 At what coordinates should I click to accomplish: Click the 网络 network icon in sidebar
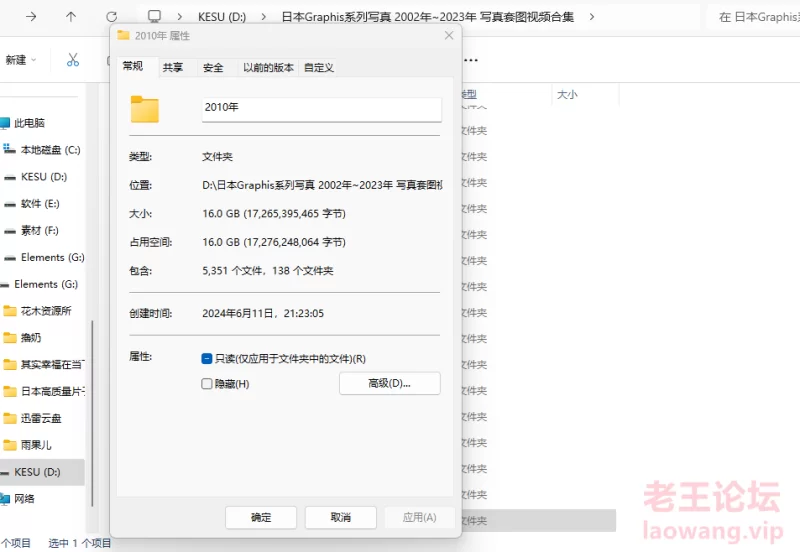coord(24,498)
